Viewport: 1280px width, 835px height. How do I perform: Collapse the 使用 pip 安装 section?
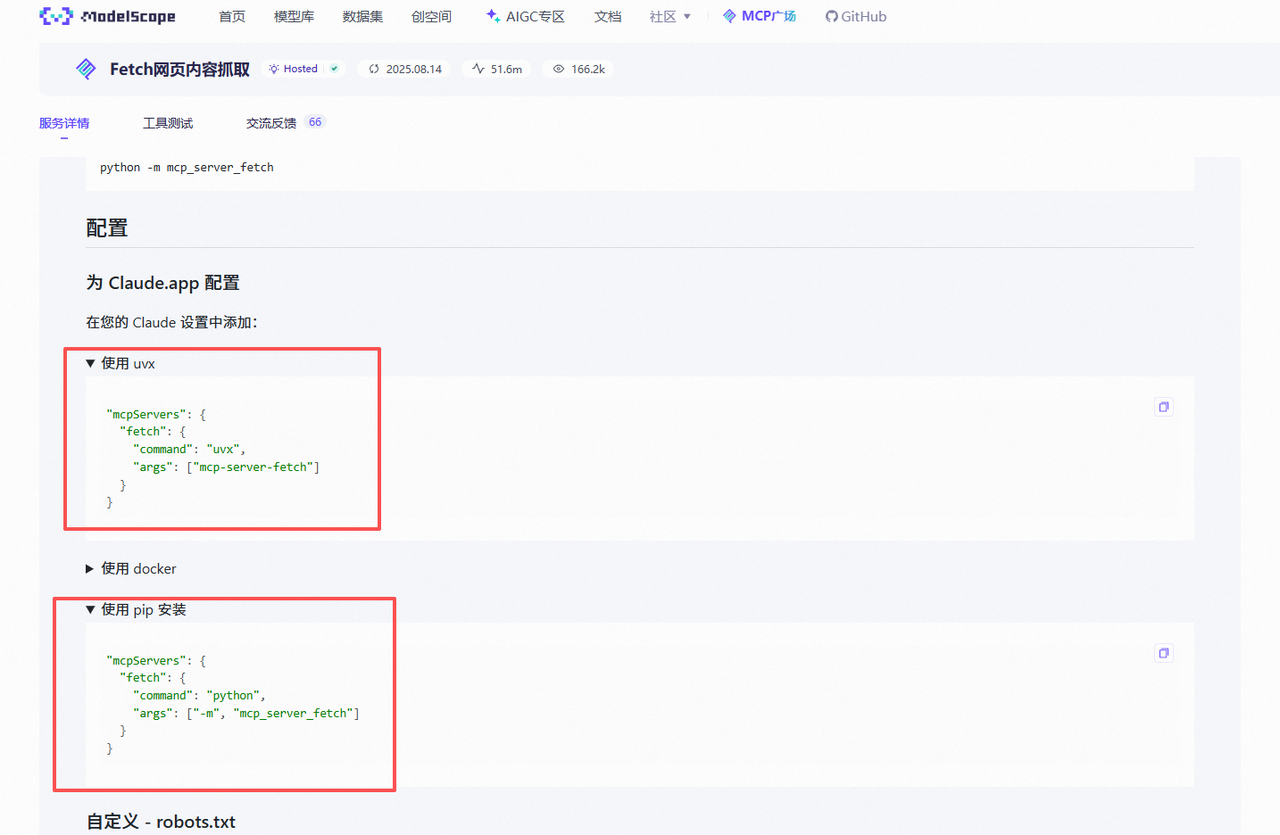(136, 609)
